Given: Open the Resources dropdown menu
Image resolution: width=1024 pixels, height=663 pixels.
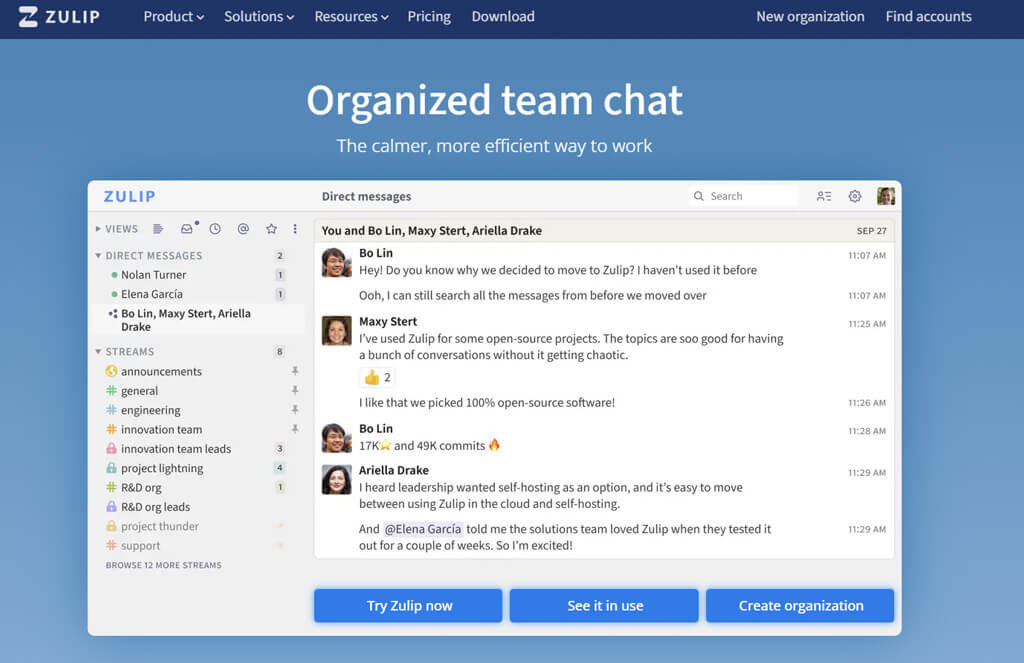Looking at the screenshot, I should tap(351, 16).
